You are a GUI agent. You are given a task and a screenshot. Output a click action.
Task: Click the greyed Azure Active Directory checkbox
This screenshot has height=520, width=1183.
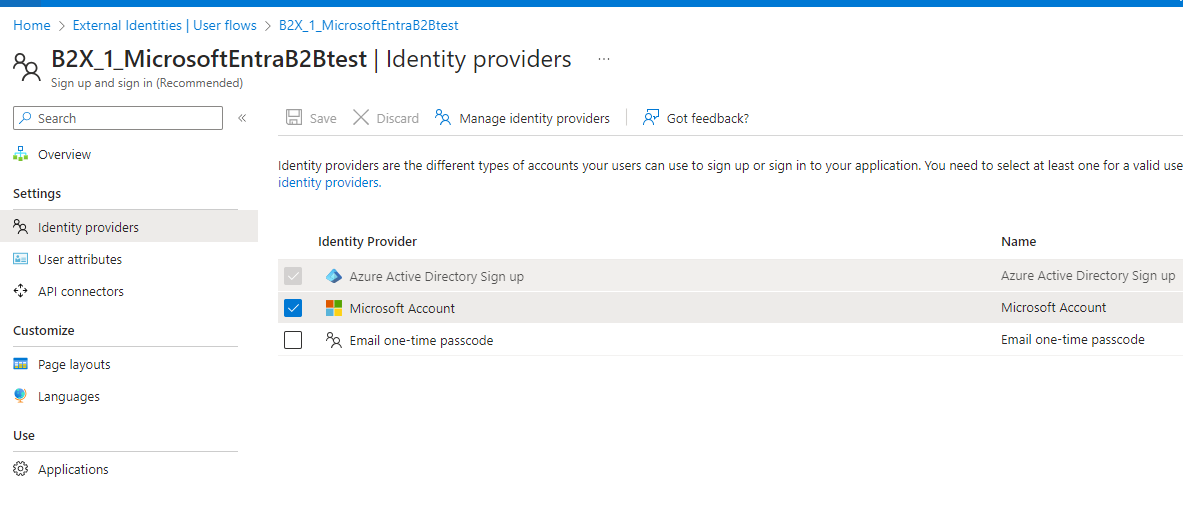pyautogui.click(x=293, y=276)
